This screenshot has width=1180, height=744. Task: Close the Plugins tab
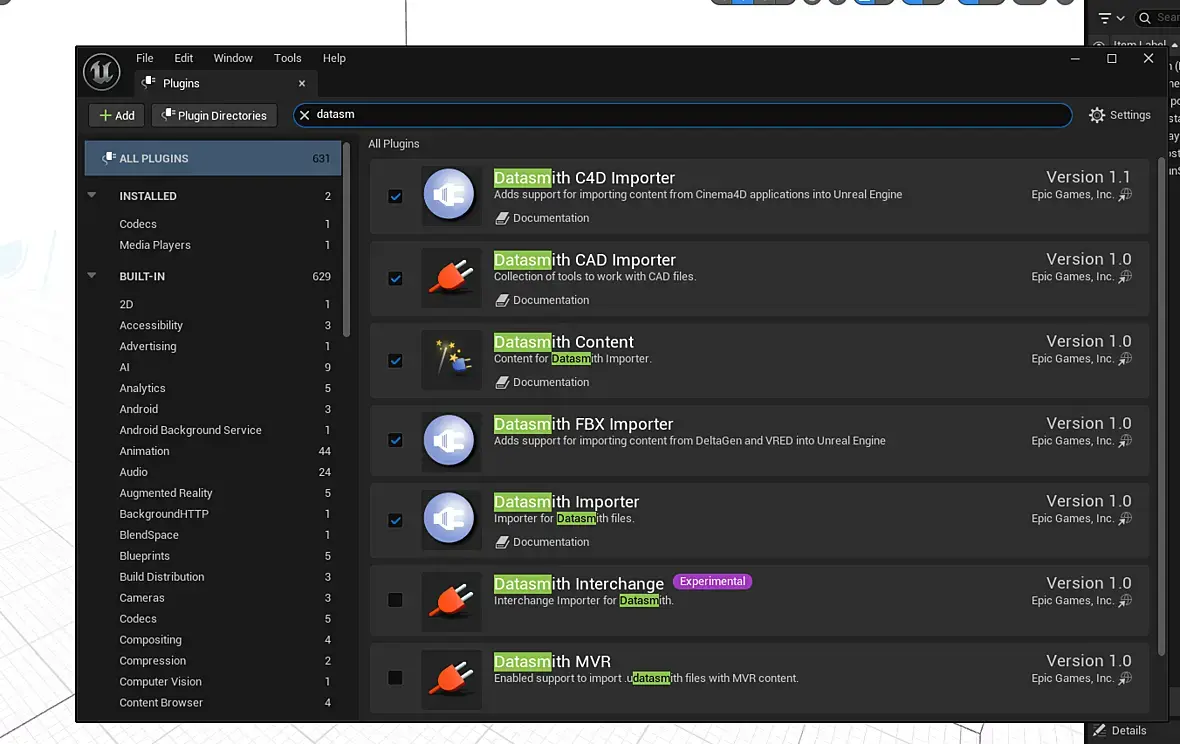point(302,84)
